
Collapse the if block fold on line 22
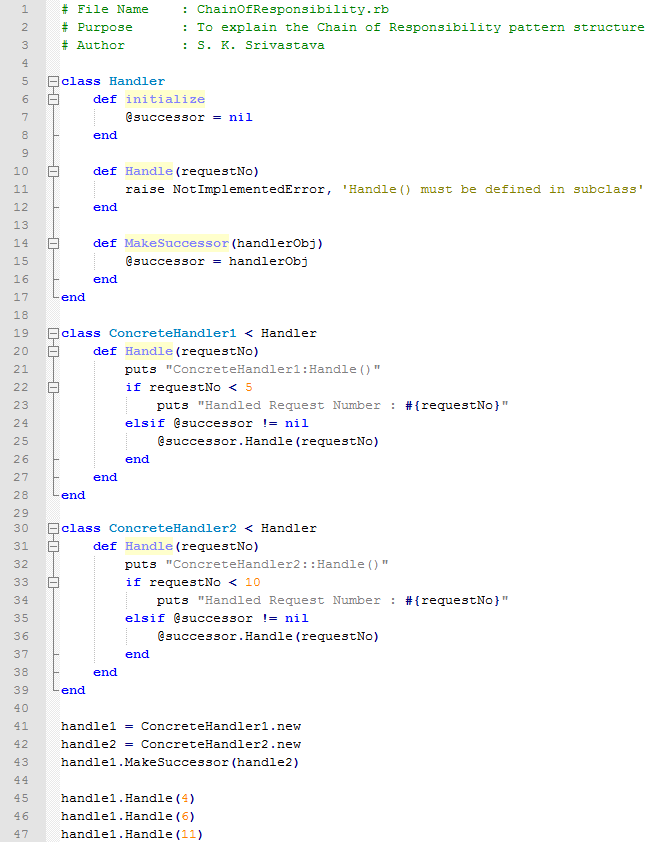53,387
